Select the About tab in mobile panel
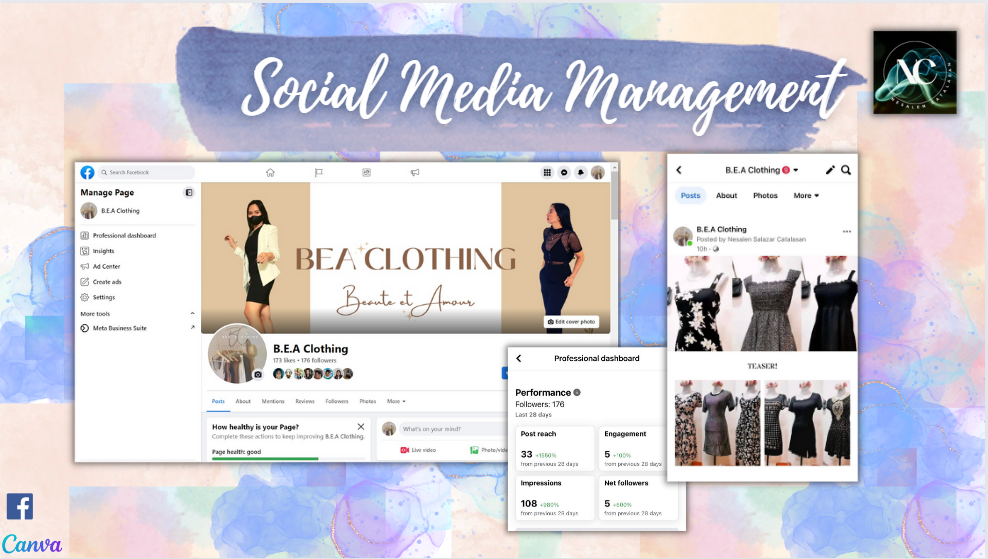The height and width of the screenshot is (559, 988). pos(727,195)
